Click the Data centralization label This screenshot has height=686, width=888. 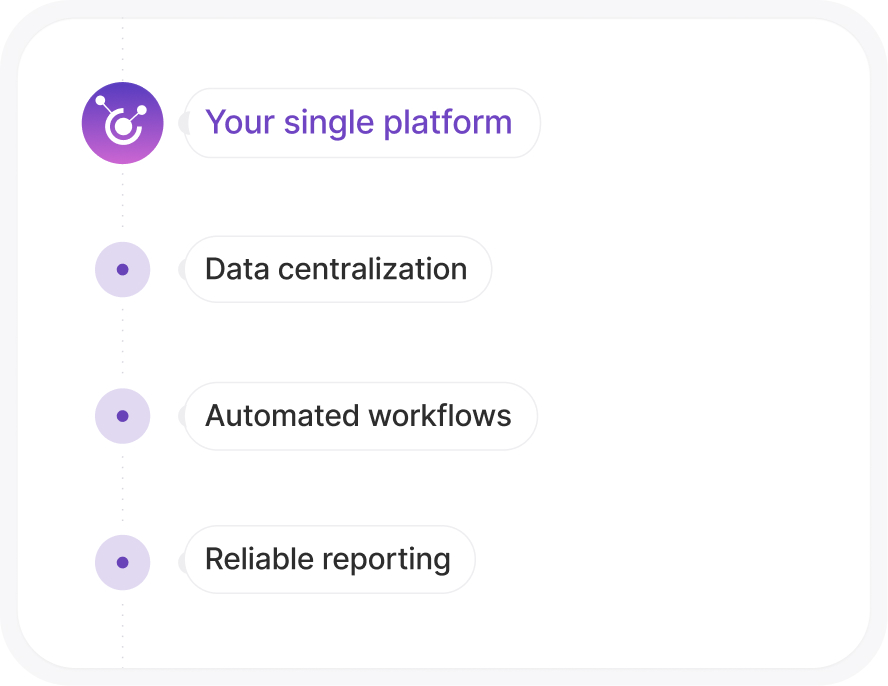(x=336, y=269)
